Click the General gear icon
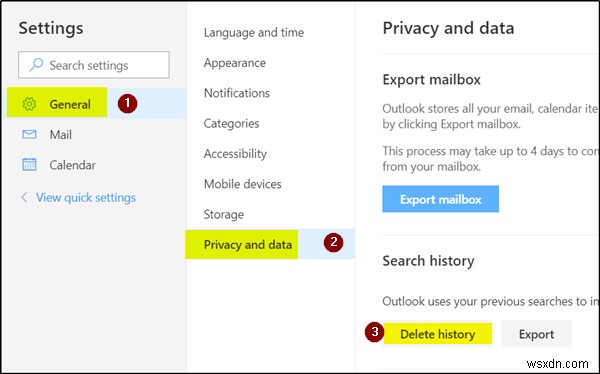 (29, 104)
